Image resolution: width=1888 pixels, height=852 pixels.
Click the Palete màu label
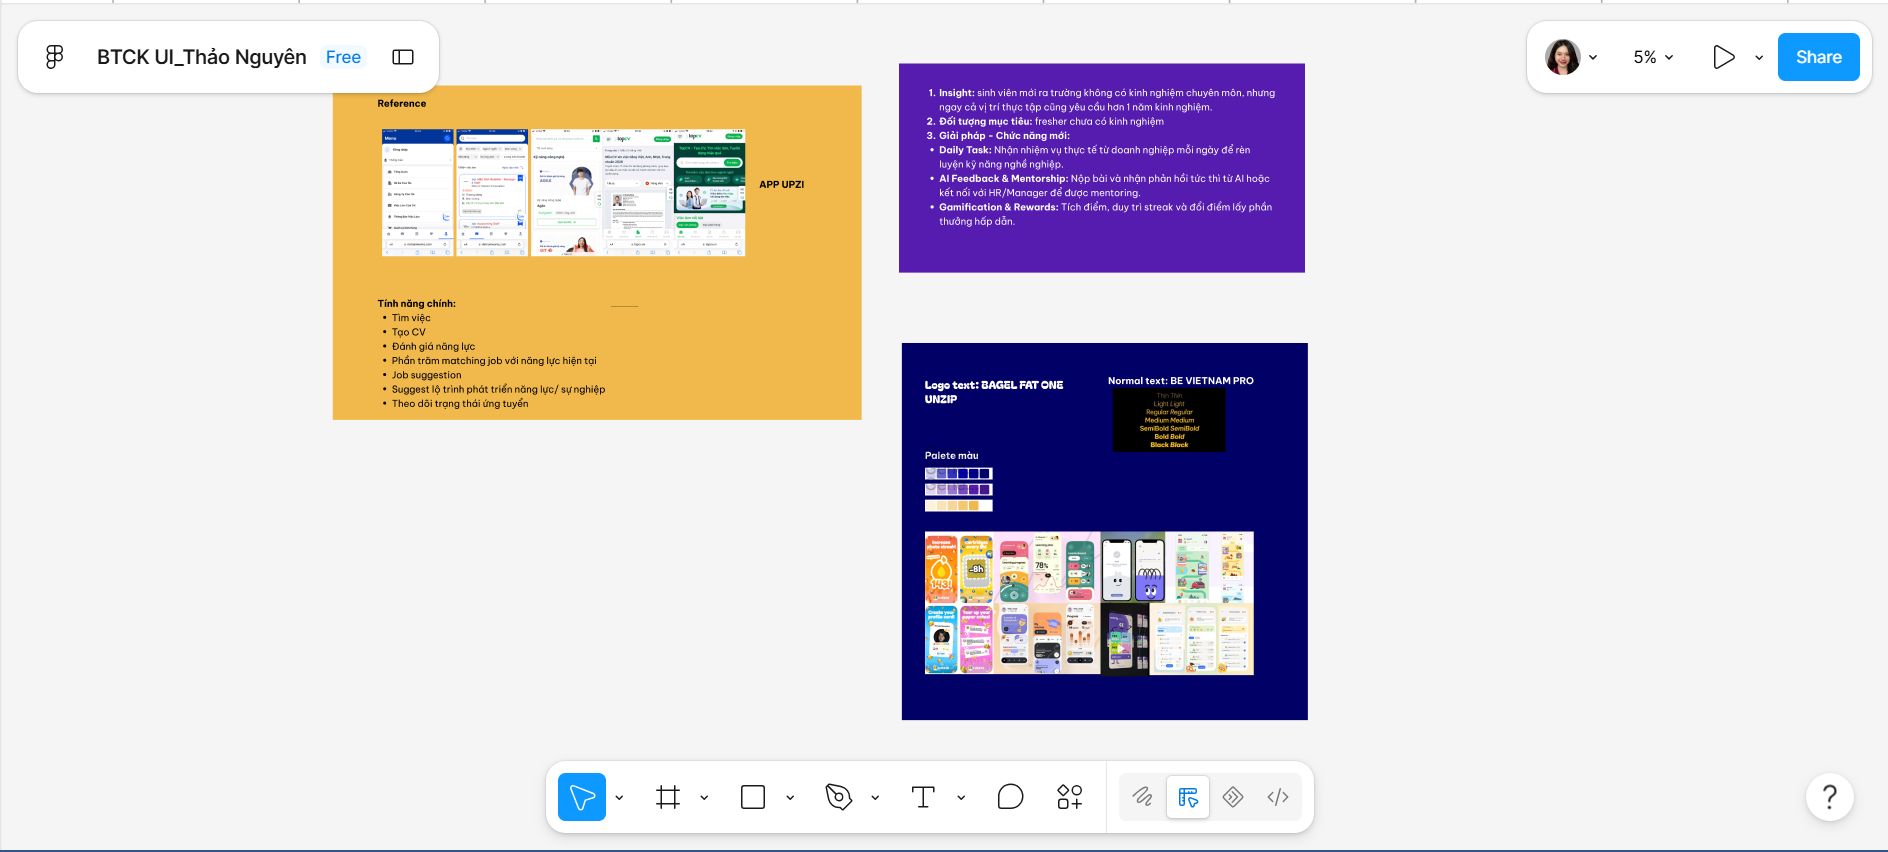tap(951, 455)
